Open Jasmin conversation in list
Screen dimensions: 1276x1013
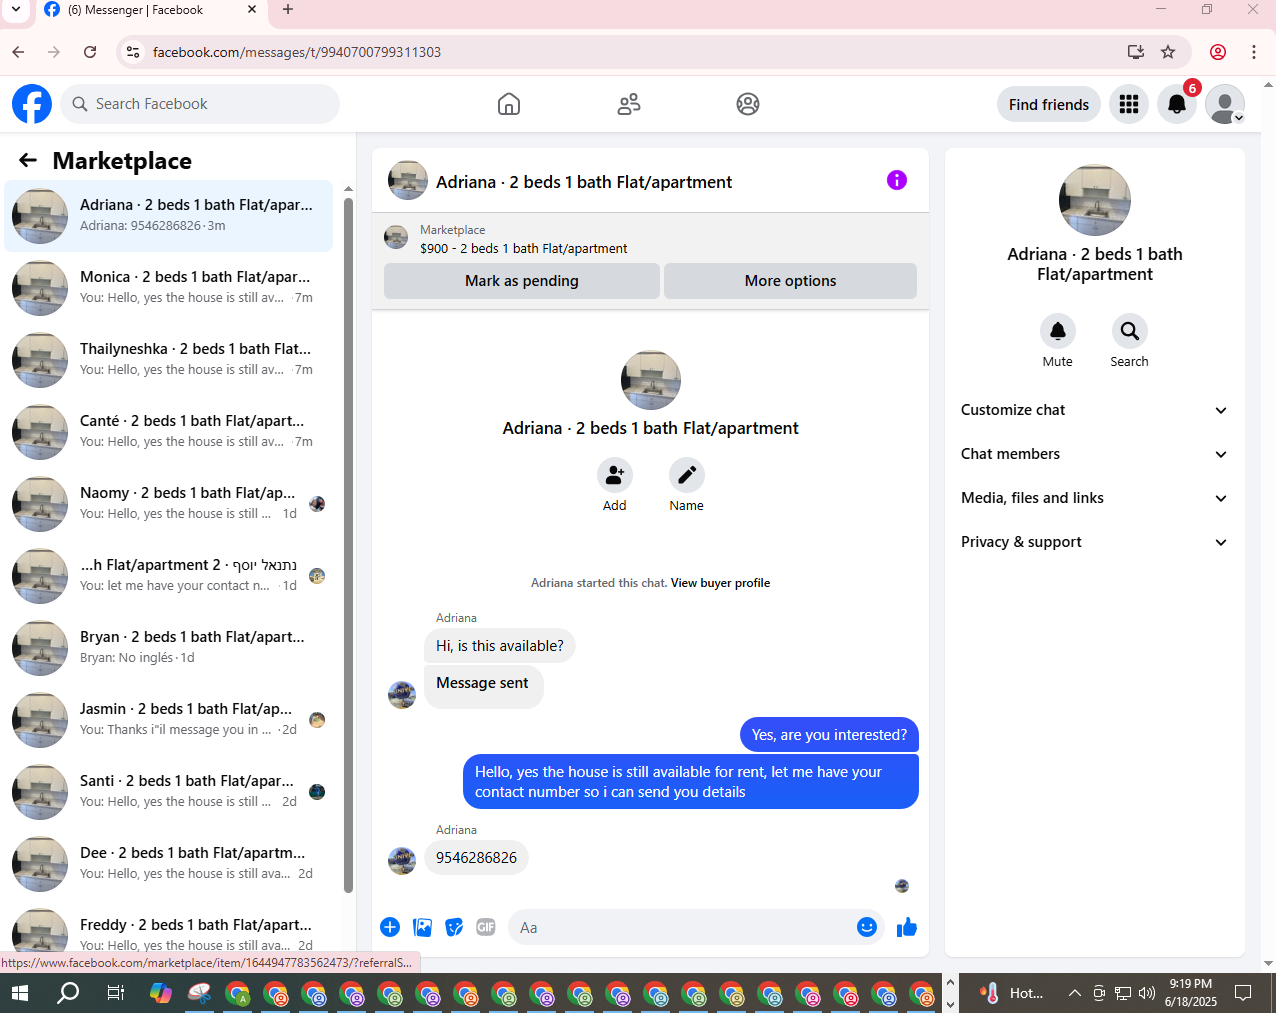click(168, 720)
